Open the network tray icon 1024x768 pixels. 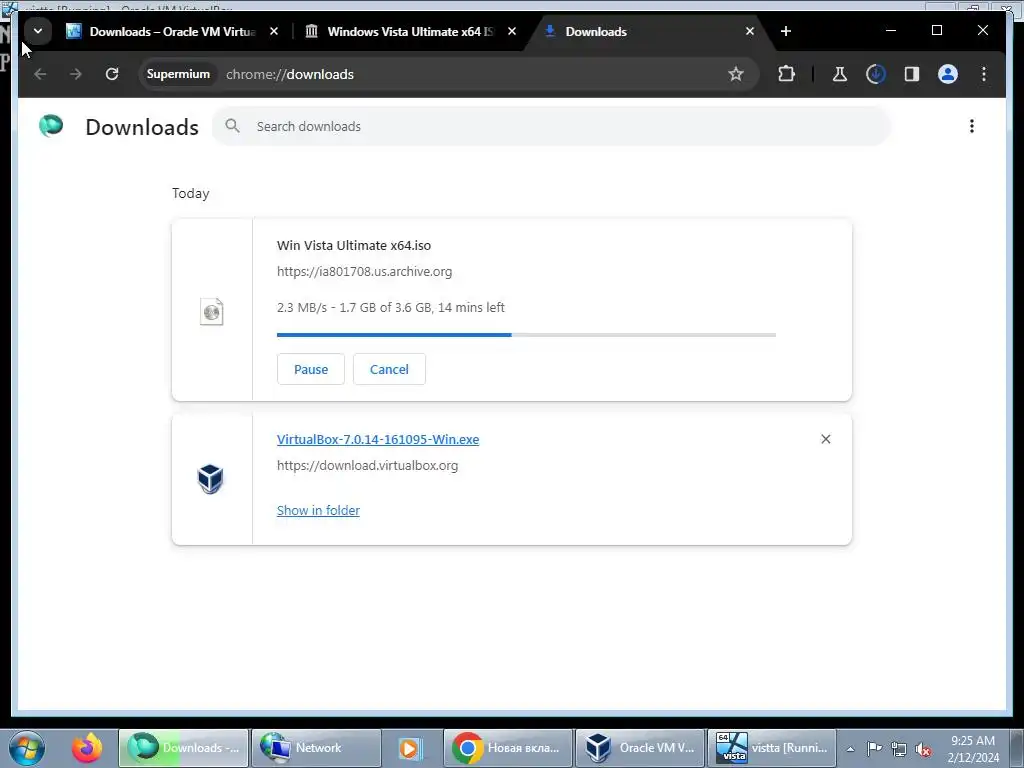tap(899, 749)
